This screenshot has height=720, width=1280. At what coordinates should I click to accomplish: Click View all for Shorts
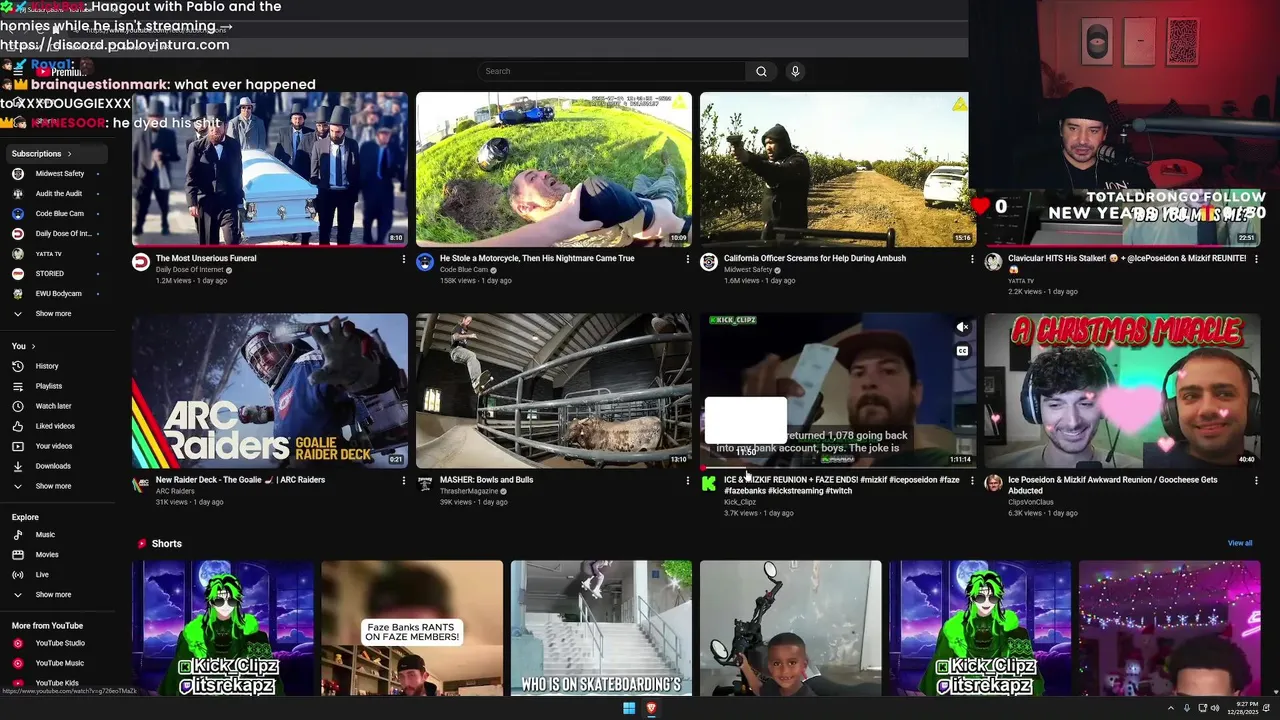[1240, 544]
